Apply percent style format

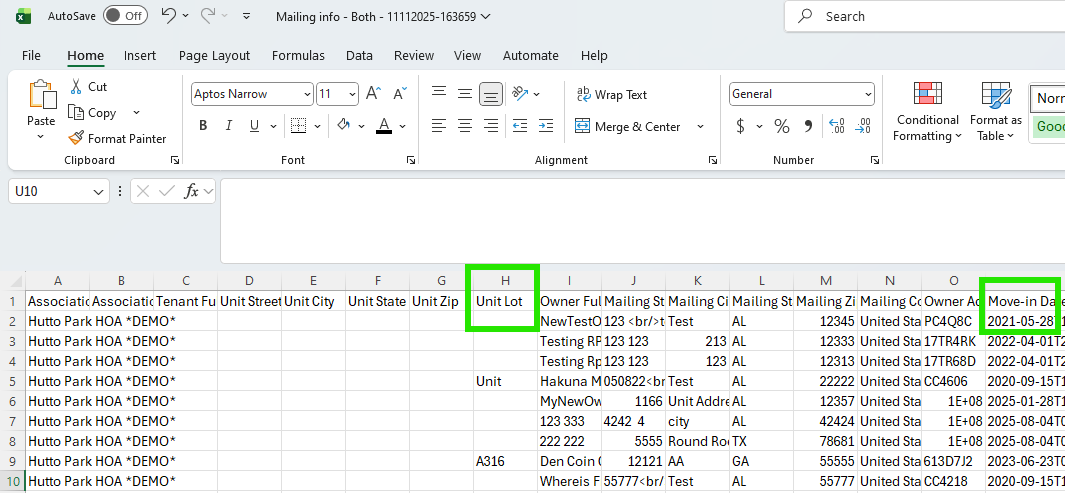click(782, 126)
